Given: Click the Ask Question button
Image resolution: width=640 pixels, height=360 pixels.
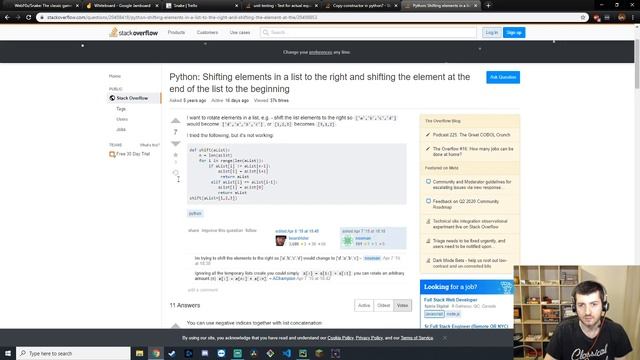Looking at the screenshot, I should point(503,77).
